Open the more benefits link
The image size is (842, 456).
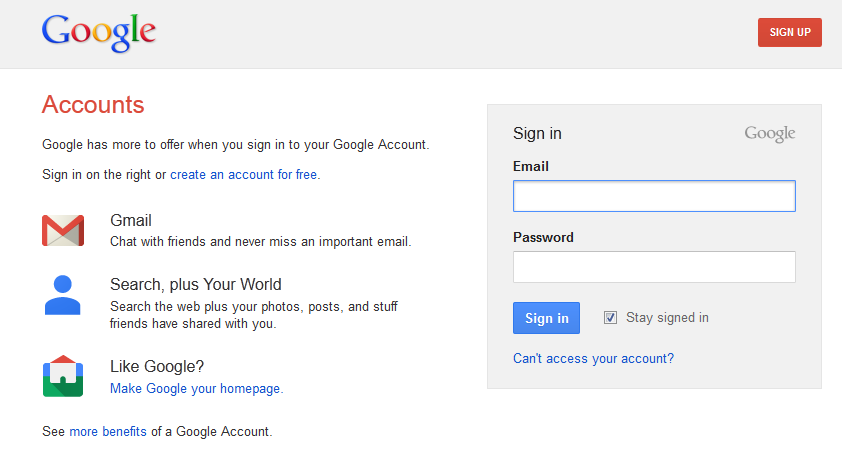pyautogui.click(x=108, y=431)
